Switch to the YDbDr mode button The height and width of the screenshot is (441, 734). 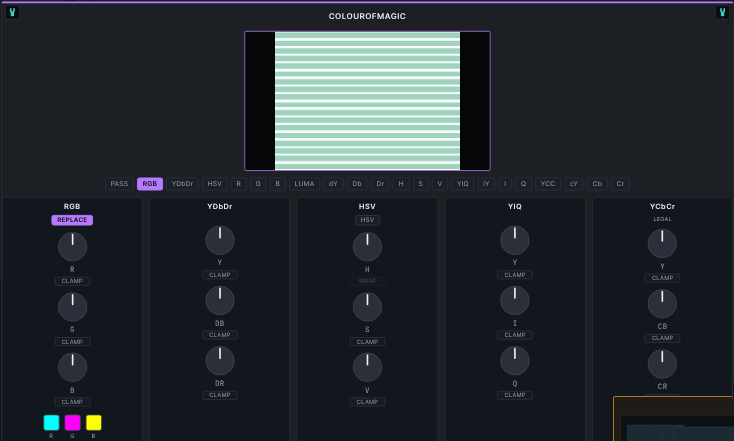tap(183, 184)
